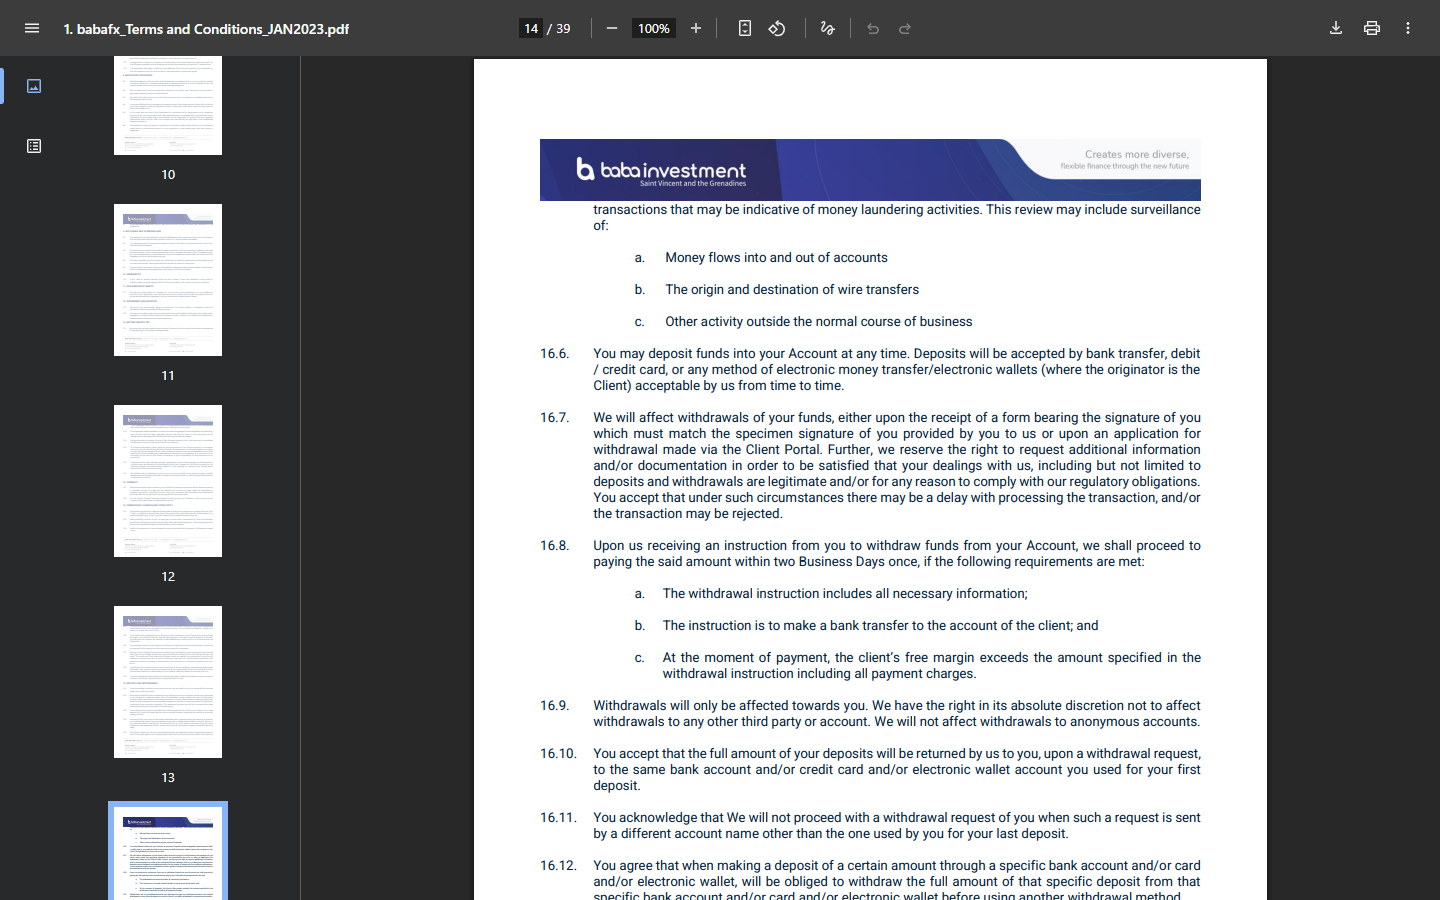The image size is (1440, 900).
Task: Open page 10 thumbnail
Action: (x=168, y=105)
